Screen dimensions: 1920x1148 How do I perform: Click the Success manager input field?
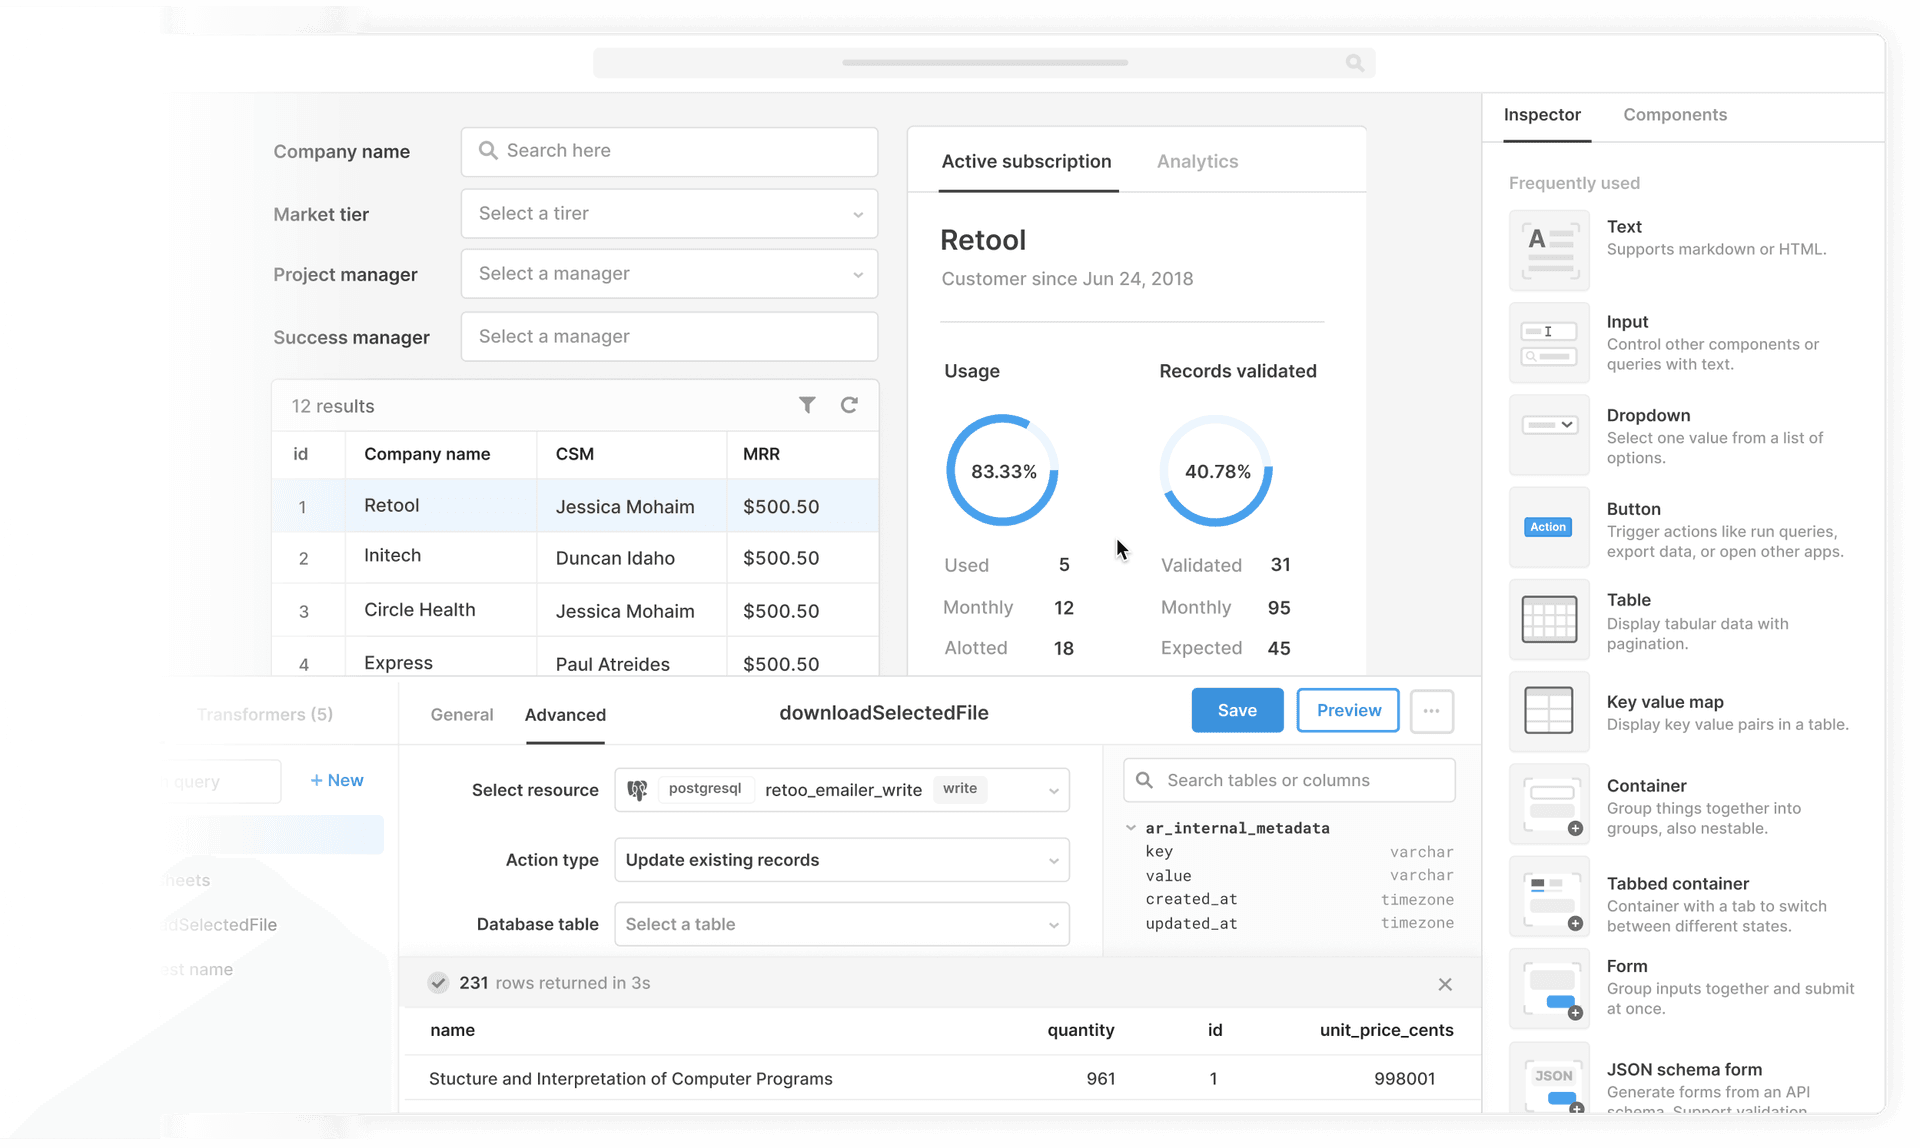pos(669,337)
